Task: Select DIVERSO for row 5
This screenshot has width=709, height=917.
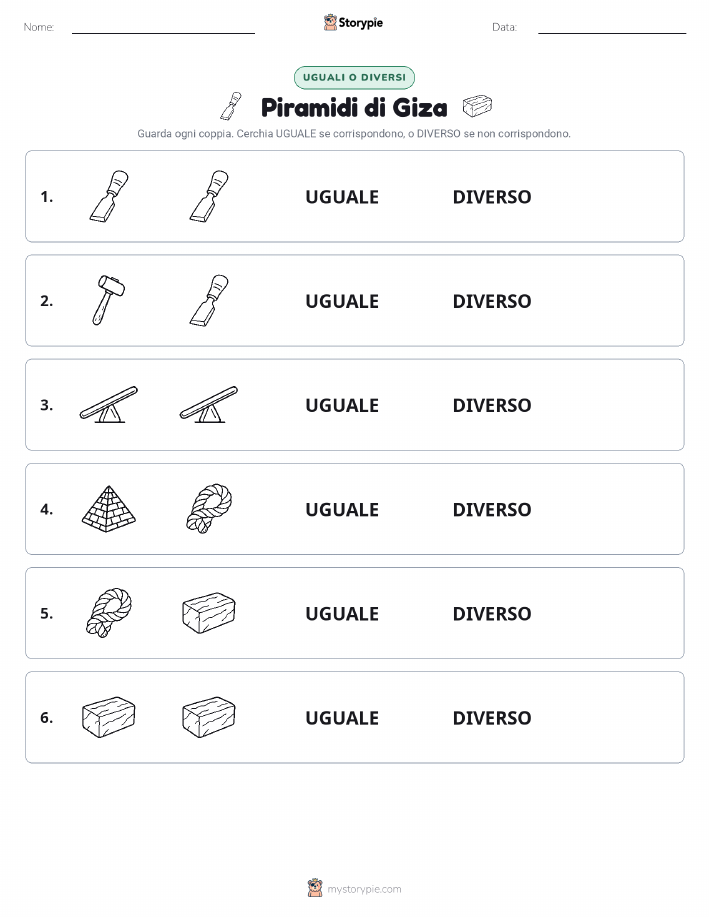Action: point(492,613)
